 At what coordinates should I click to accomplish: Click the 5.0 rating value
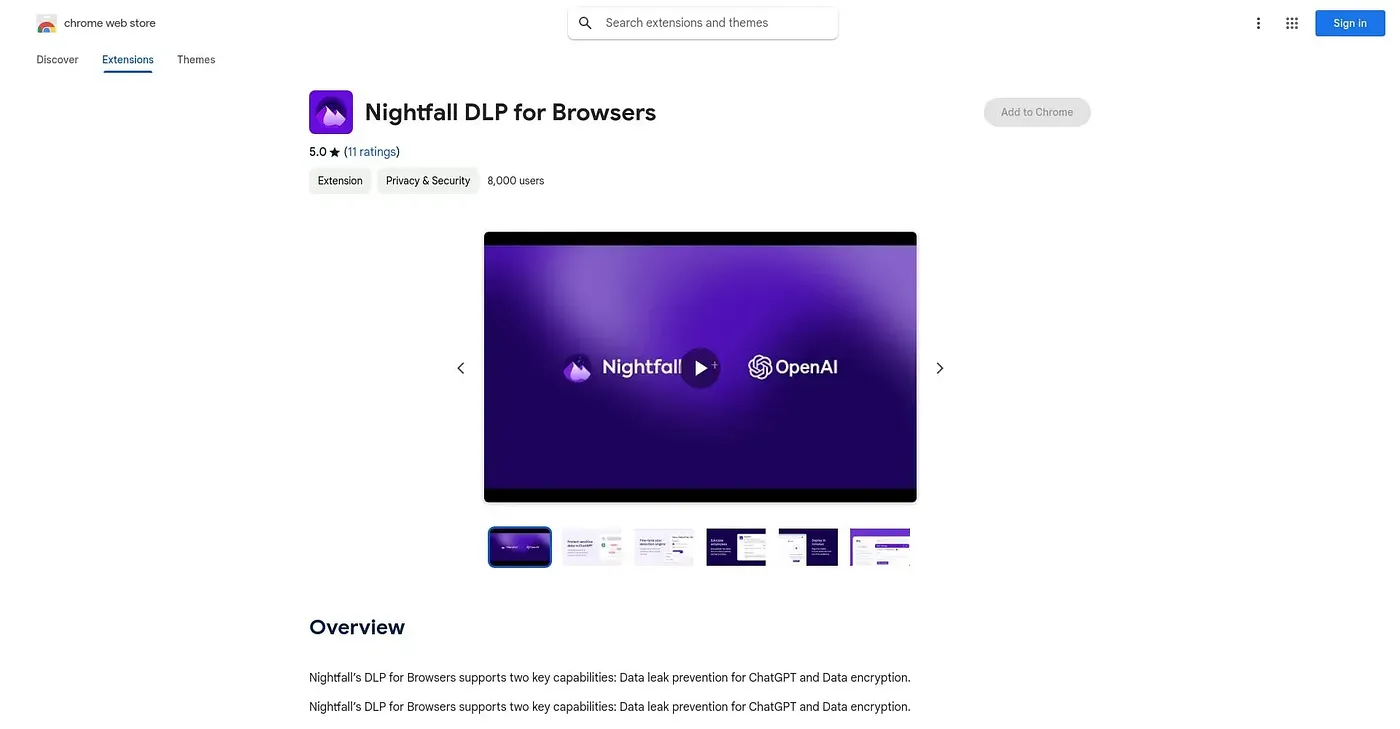point(318,152)
